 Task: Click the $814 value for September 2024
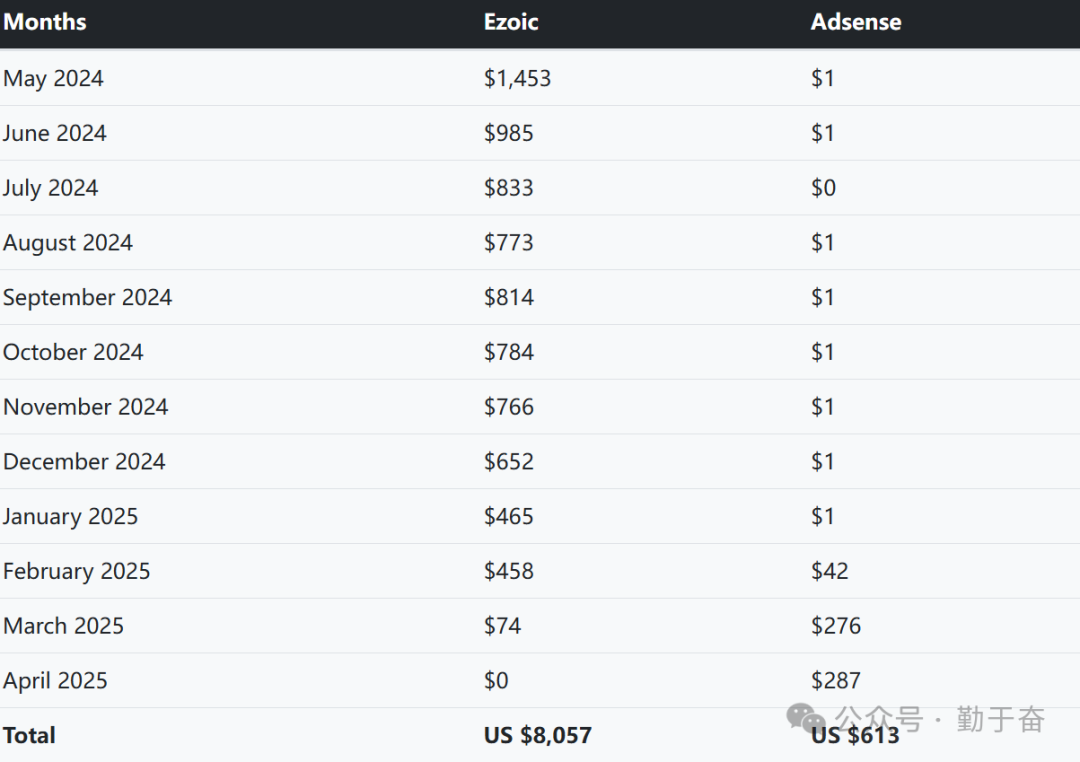pyautogui.click(x=509, y=297)
